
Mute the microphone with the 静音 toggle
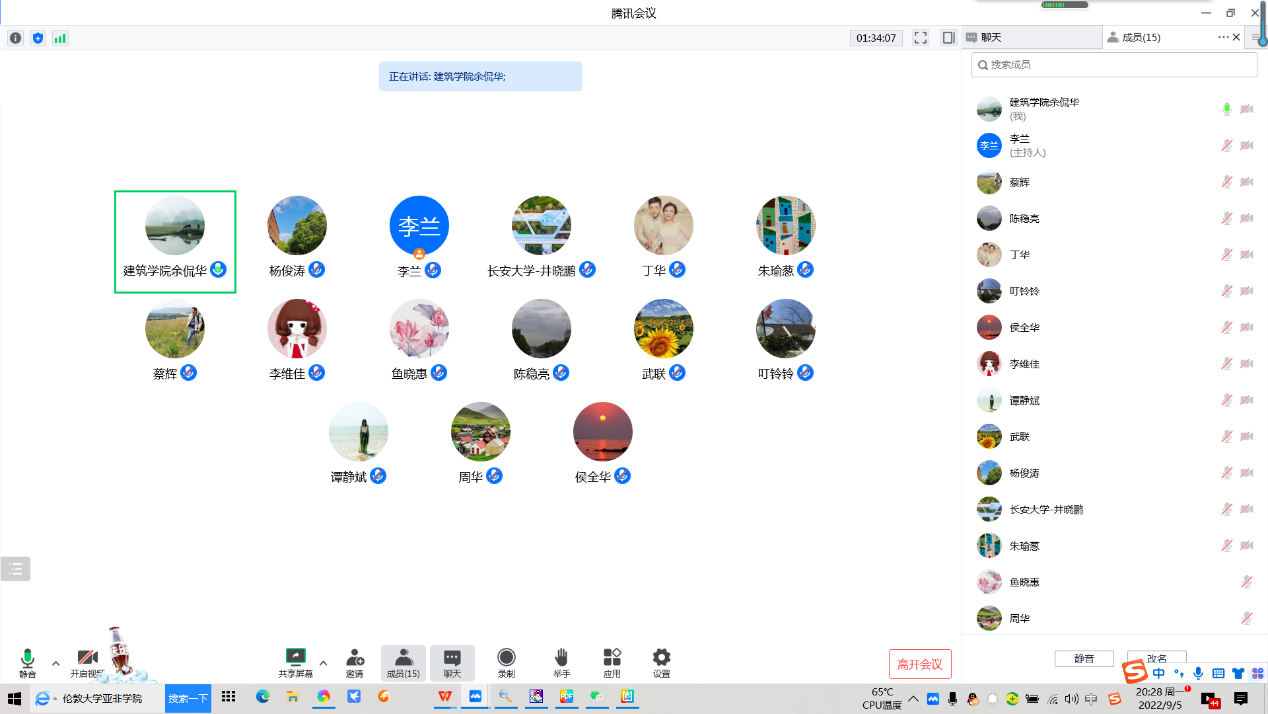[x=27, y=661]
